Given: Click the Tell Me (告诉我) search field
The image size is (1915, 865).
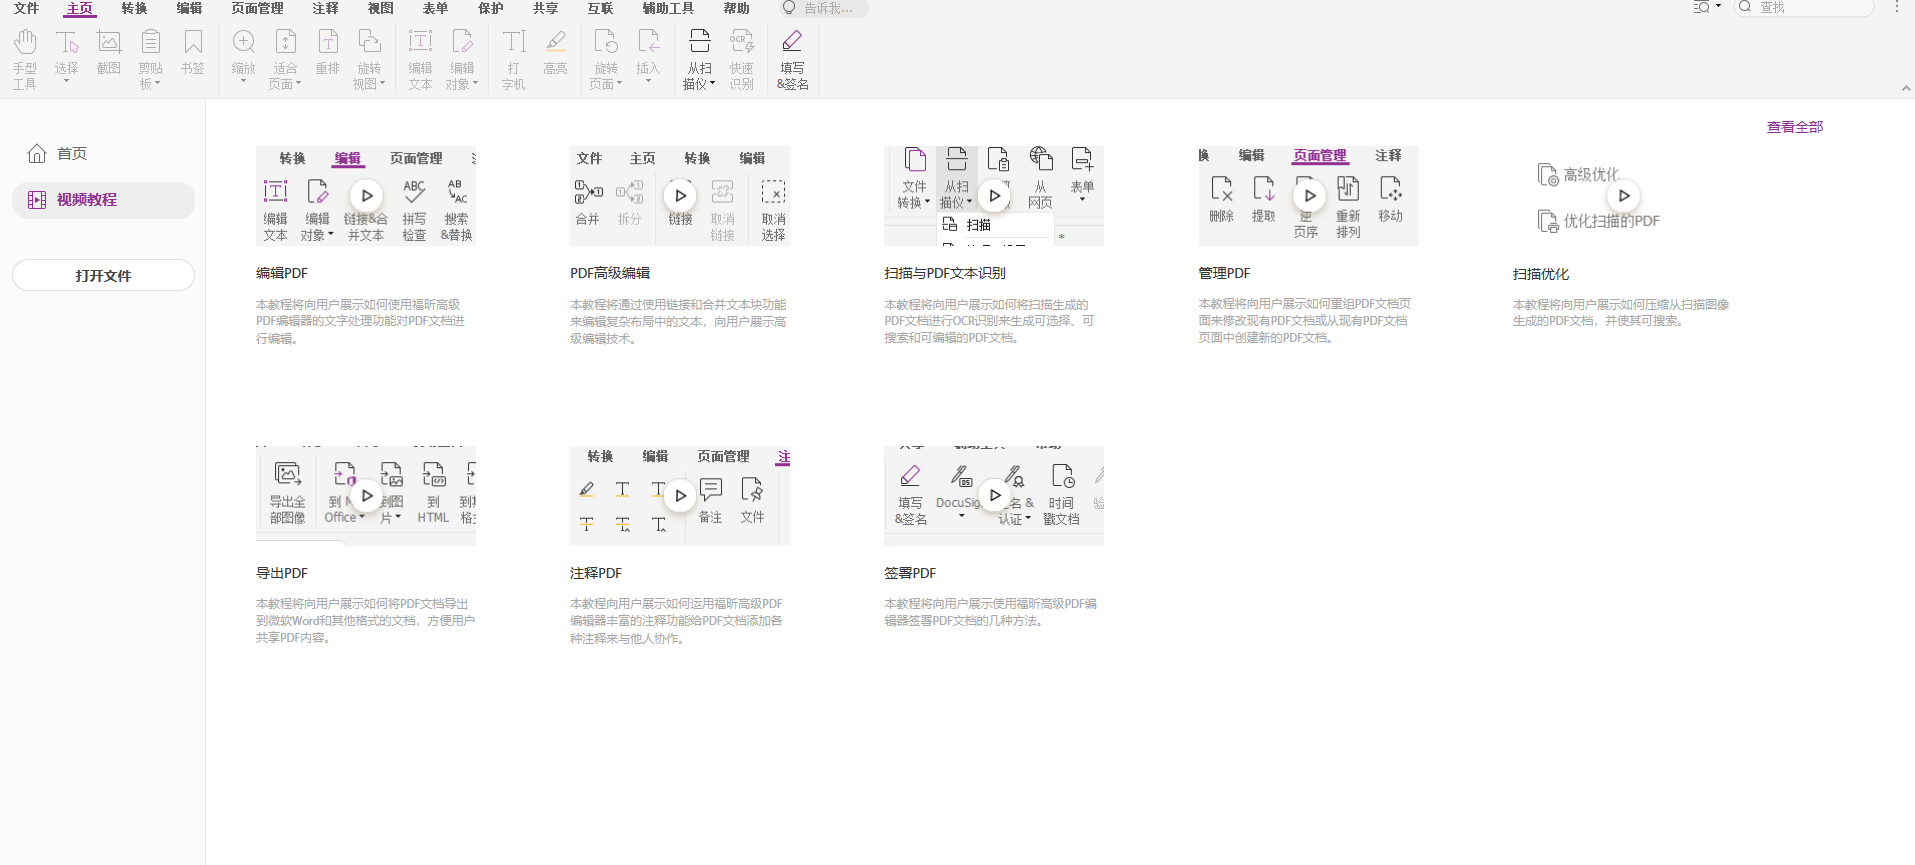Looking at the screenshot, I should [824, 8].
